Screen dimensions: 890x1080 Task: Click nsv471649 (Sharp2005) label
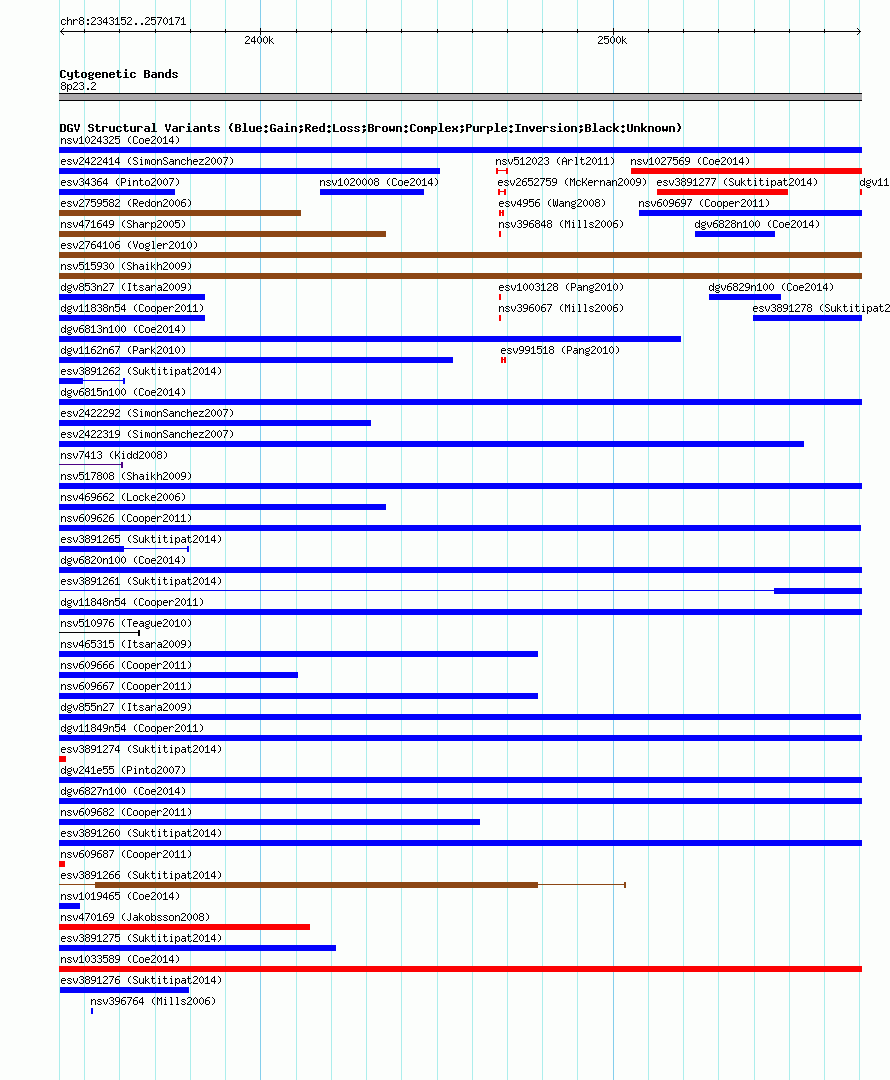(x=123, y=225)
